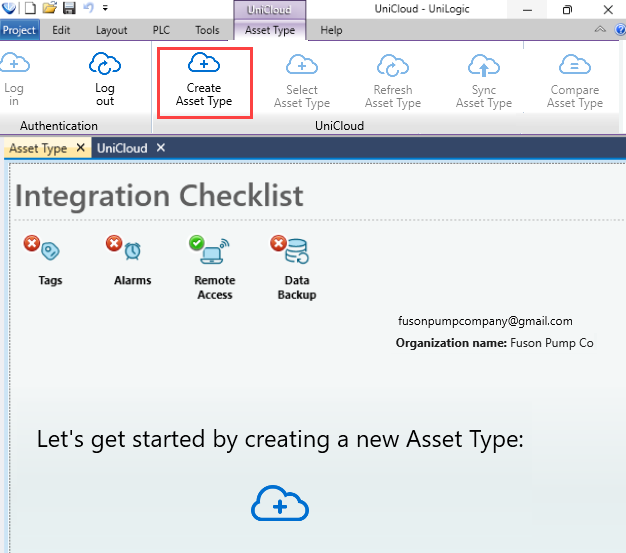Expand the quick access toolbar dropdown arrow
Image resolution: width=626 pixels, height=553 pixels.
tap(105, 9)
